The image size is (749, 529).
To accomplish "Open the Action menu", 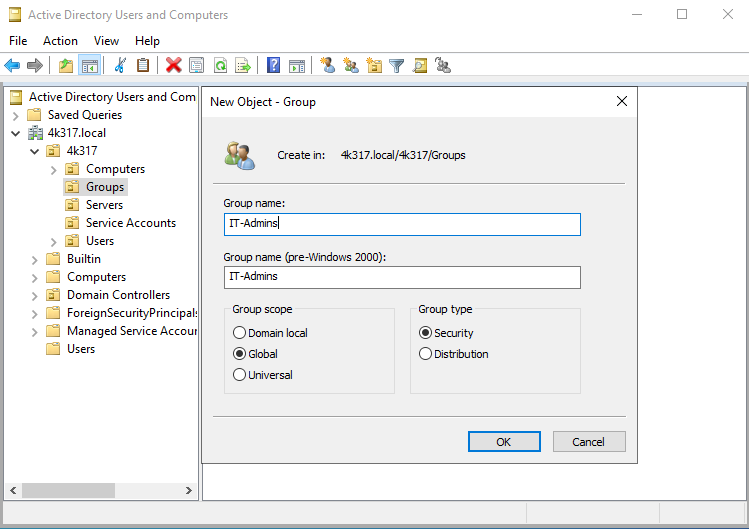I will 60,41.
